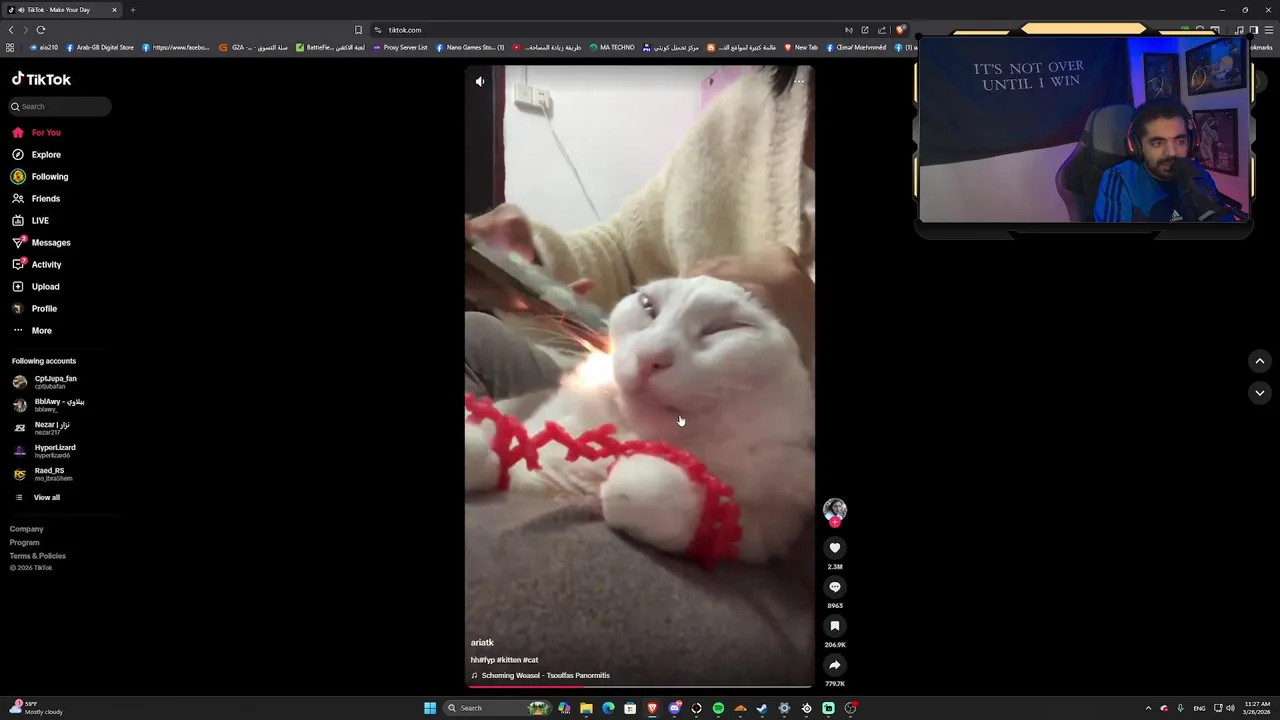Open the creator's avatar thumbnail

pyautogui.click(x=835, y=509)
